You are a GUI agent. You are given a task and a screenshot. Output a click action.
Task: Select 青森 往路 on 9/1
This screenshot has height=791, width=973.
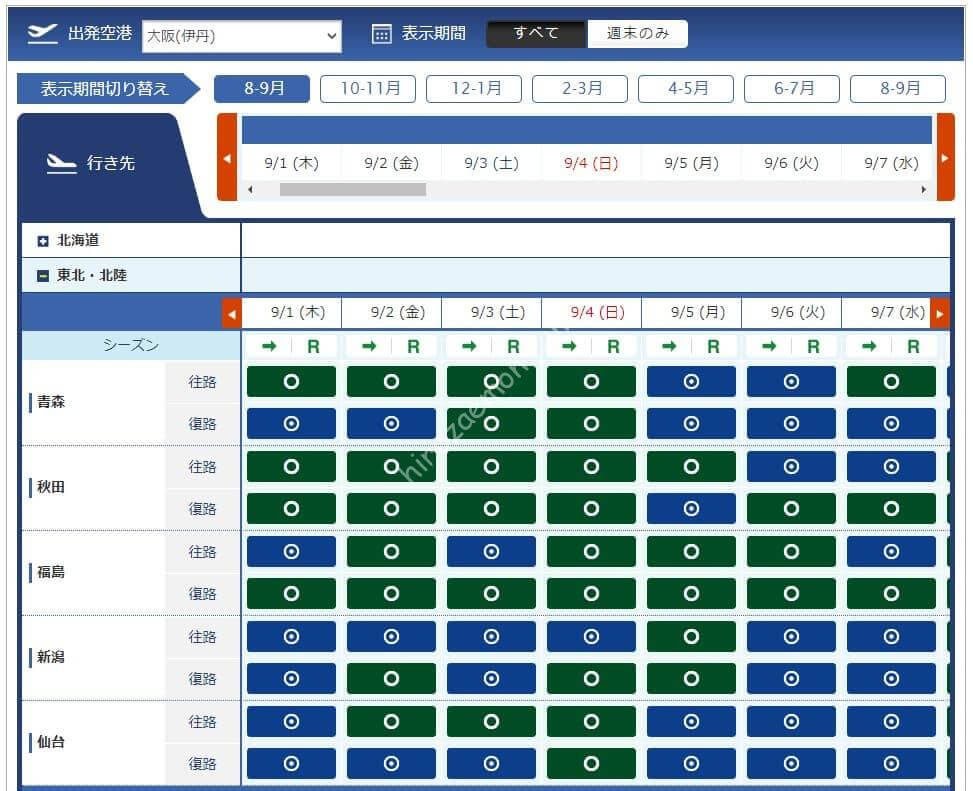291,382
